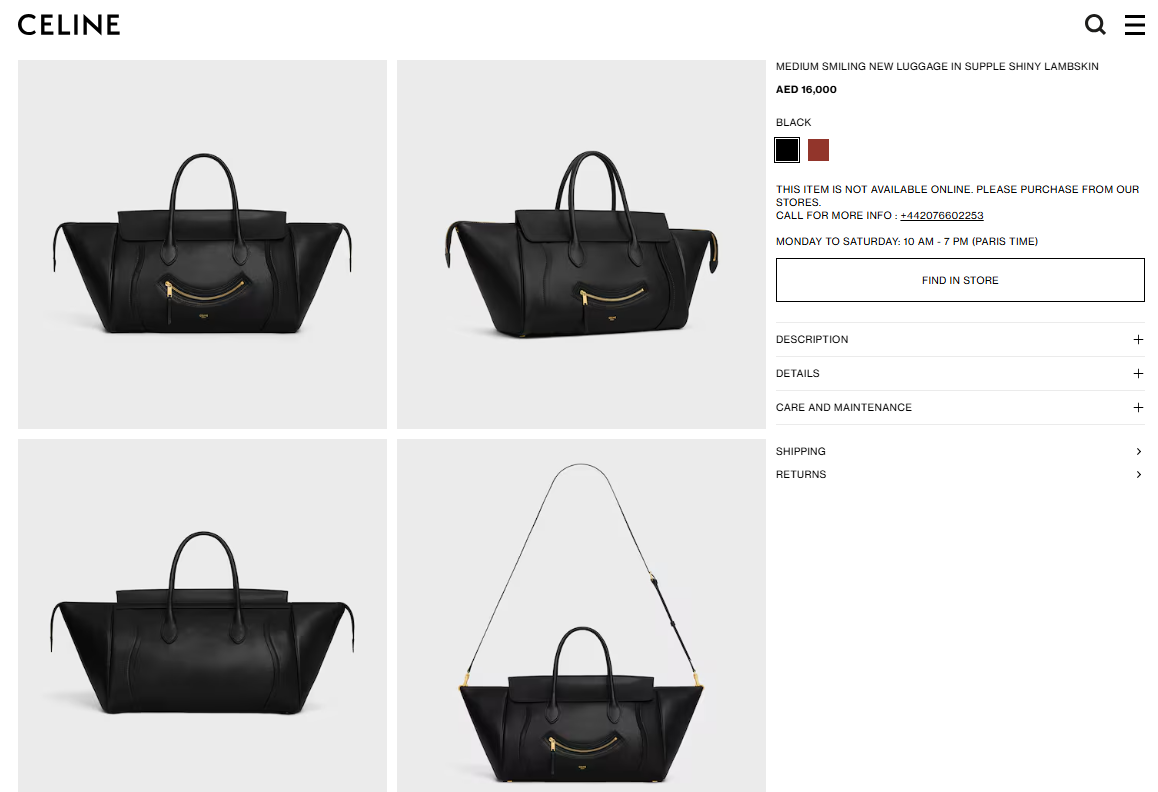This screenshot has height=792, width=1158.
Task: Open the hamburger menu icon
Action: tap(1134, 25)
